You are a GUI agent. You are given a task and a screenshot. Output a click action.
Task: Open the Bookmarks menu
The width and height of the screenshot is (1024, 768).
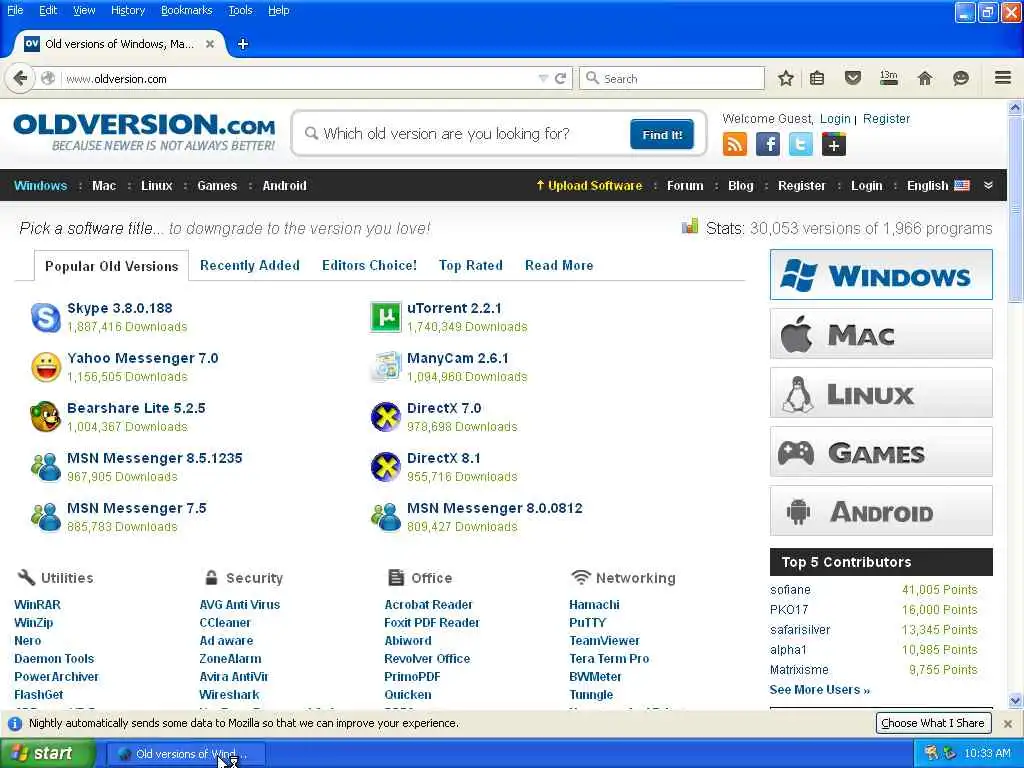click(187, 10)
